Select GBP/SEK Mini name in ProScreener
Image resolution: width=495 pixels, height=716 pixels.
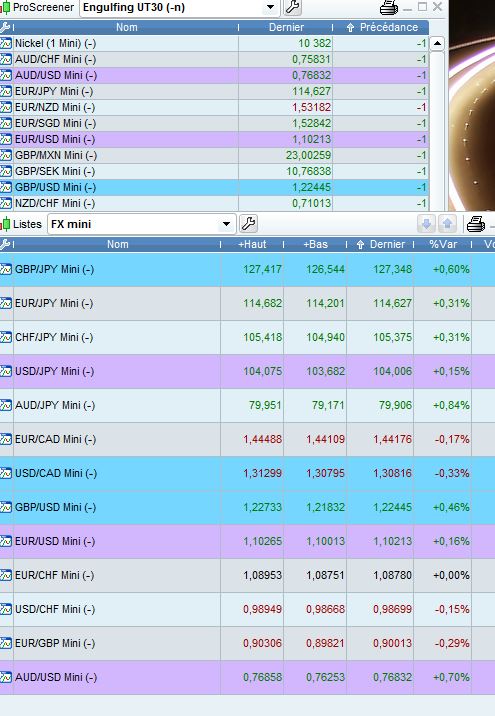click(55, 171)
